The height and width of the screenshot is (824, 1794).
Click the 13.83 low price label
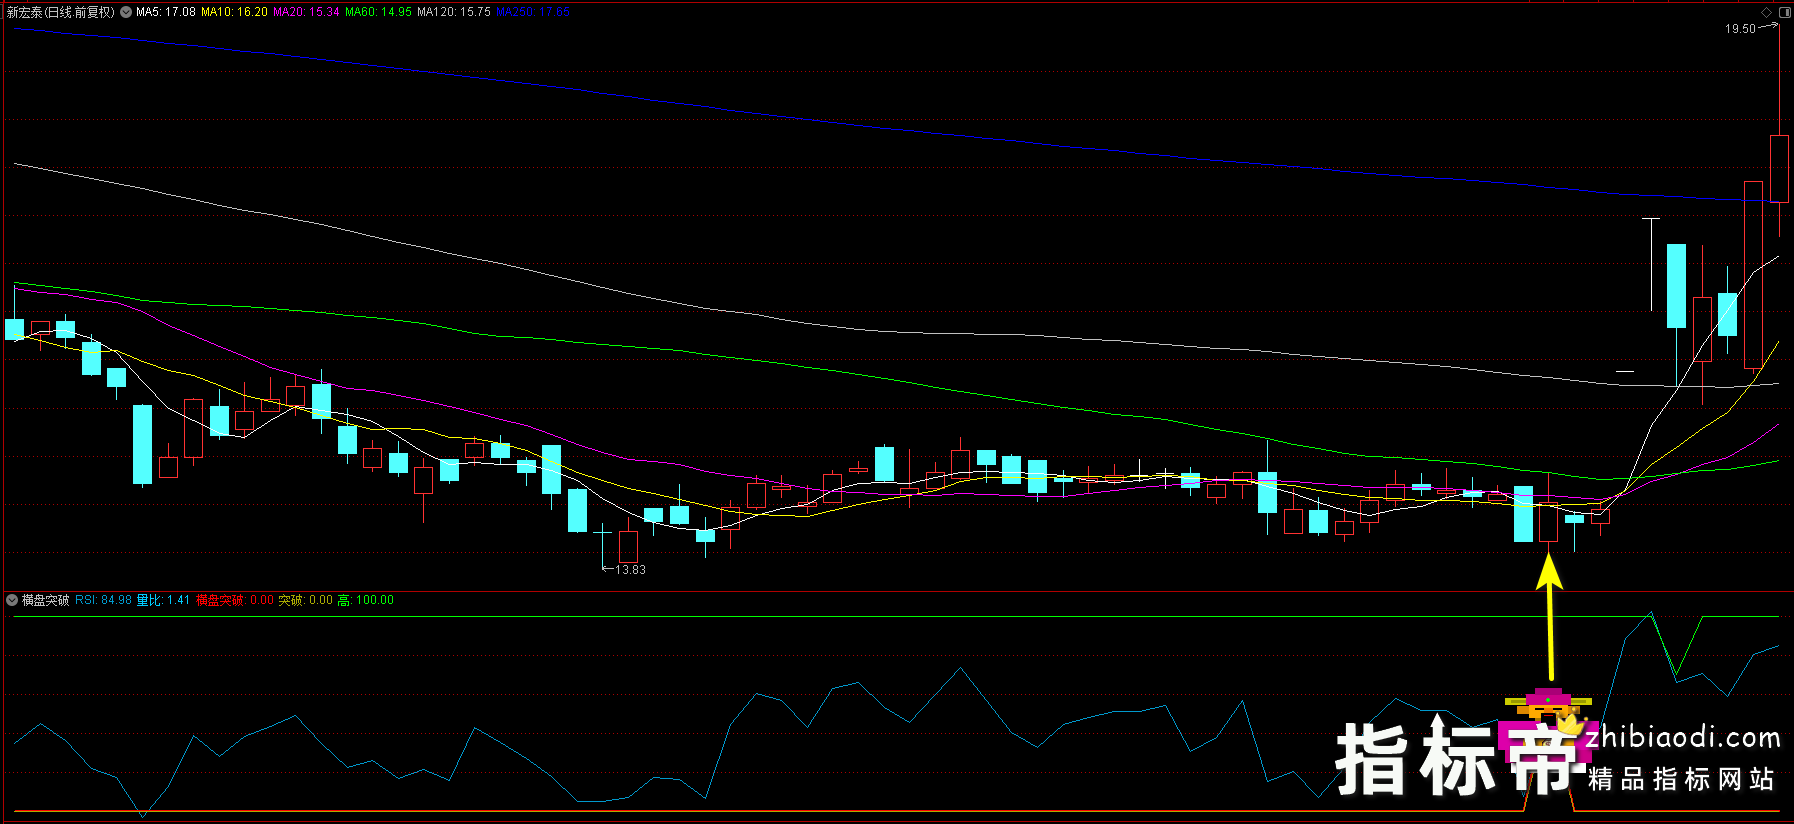[630, 570]
